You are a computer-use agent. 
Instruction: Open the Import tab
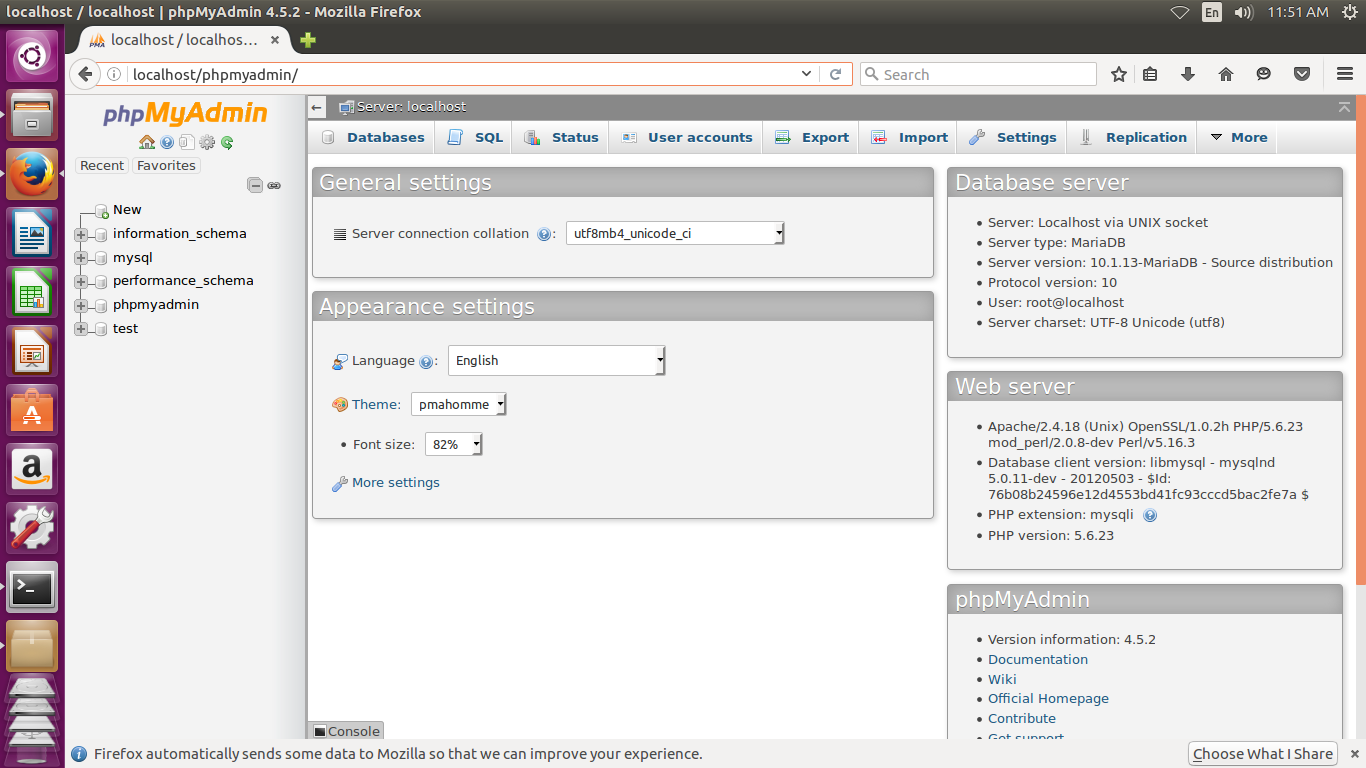[x=909, y=138]
